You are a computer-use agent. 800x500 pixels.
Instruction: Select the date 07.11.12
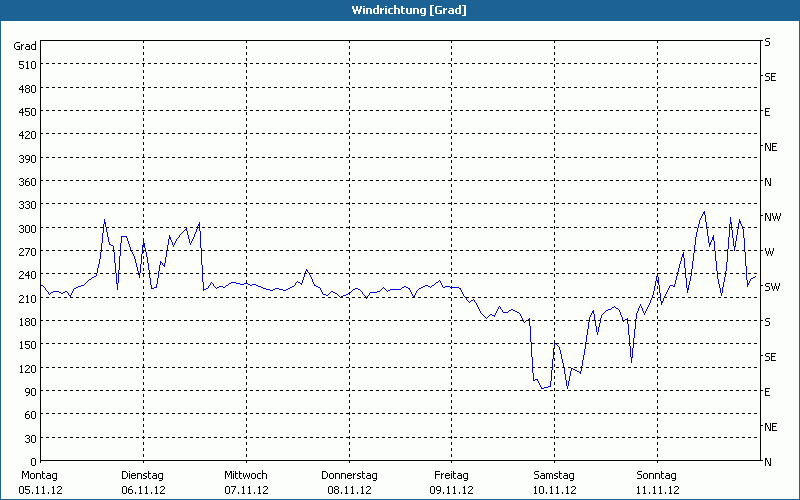click(x=246, y=490)
